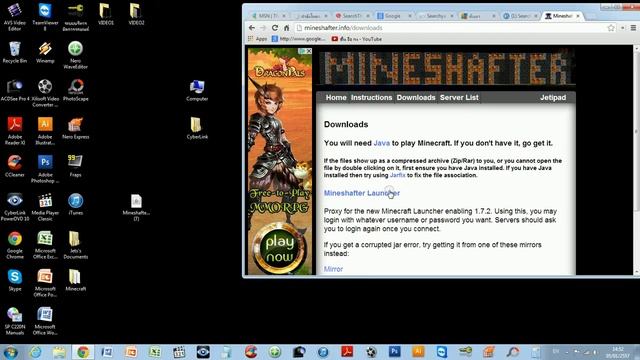Close the Mineshafter browser tab
The image size is (640, 360).
pos(578,16)
